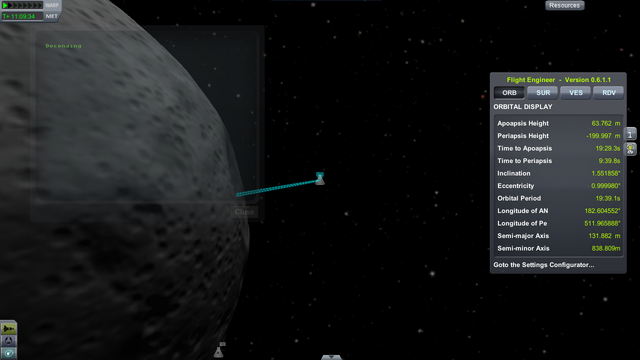Click the vessel icon at tether end
The width and height of the screenshot is (640, 360).
(x=320, y=178)
